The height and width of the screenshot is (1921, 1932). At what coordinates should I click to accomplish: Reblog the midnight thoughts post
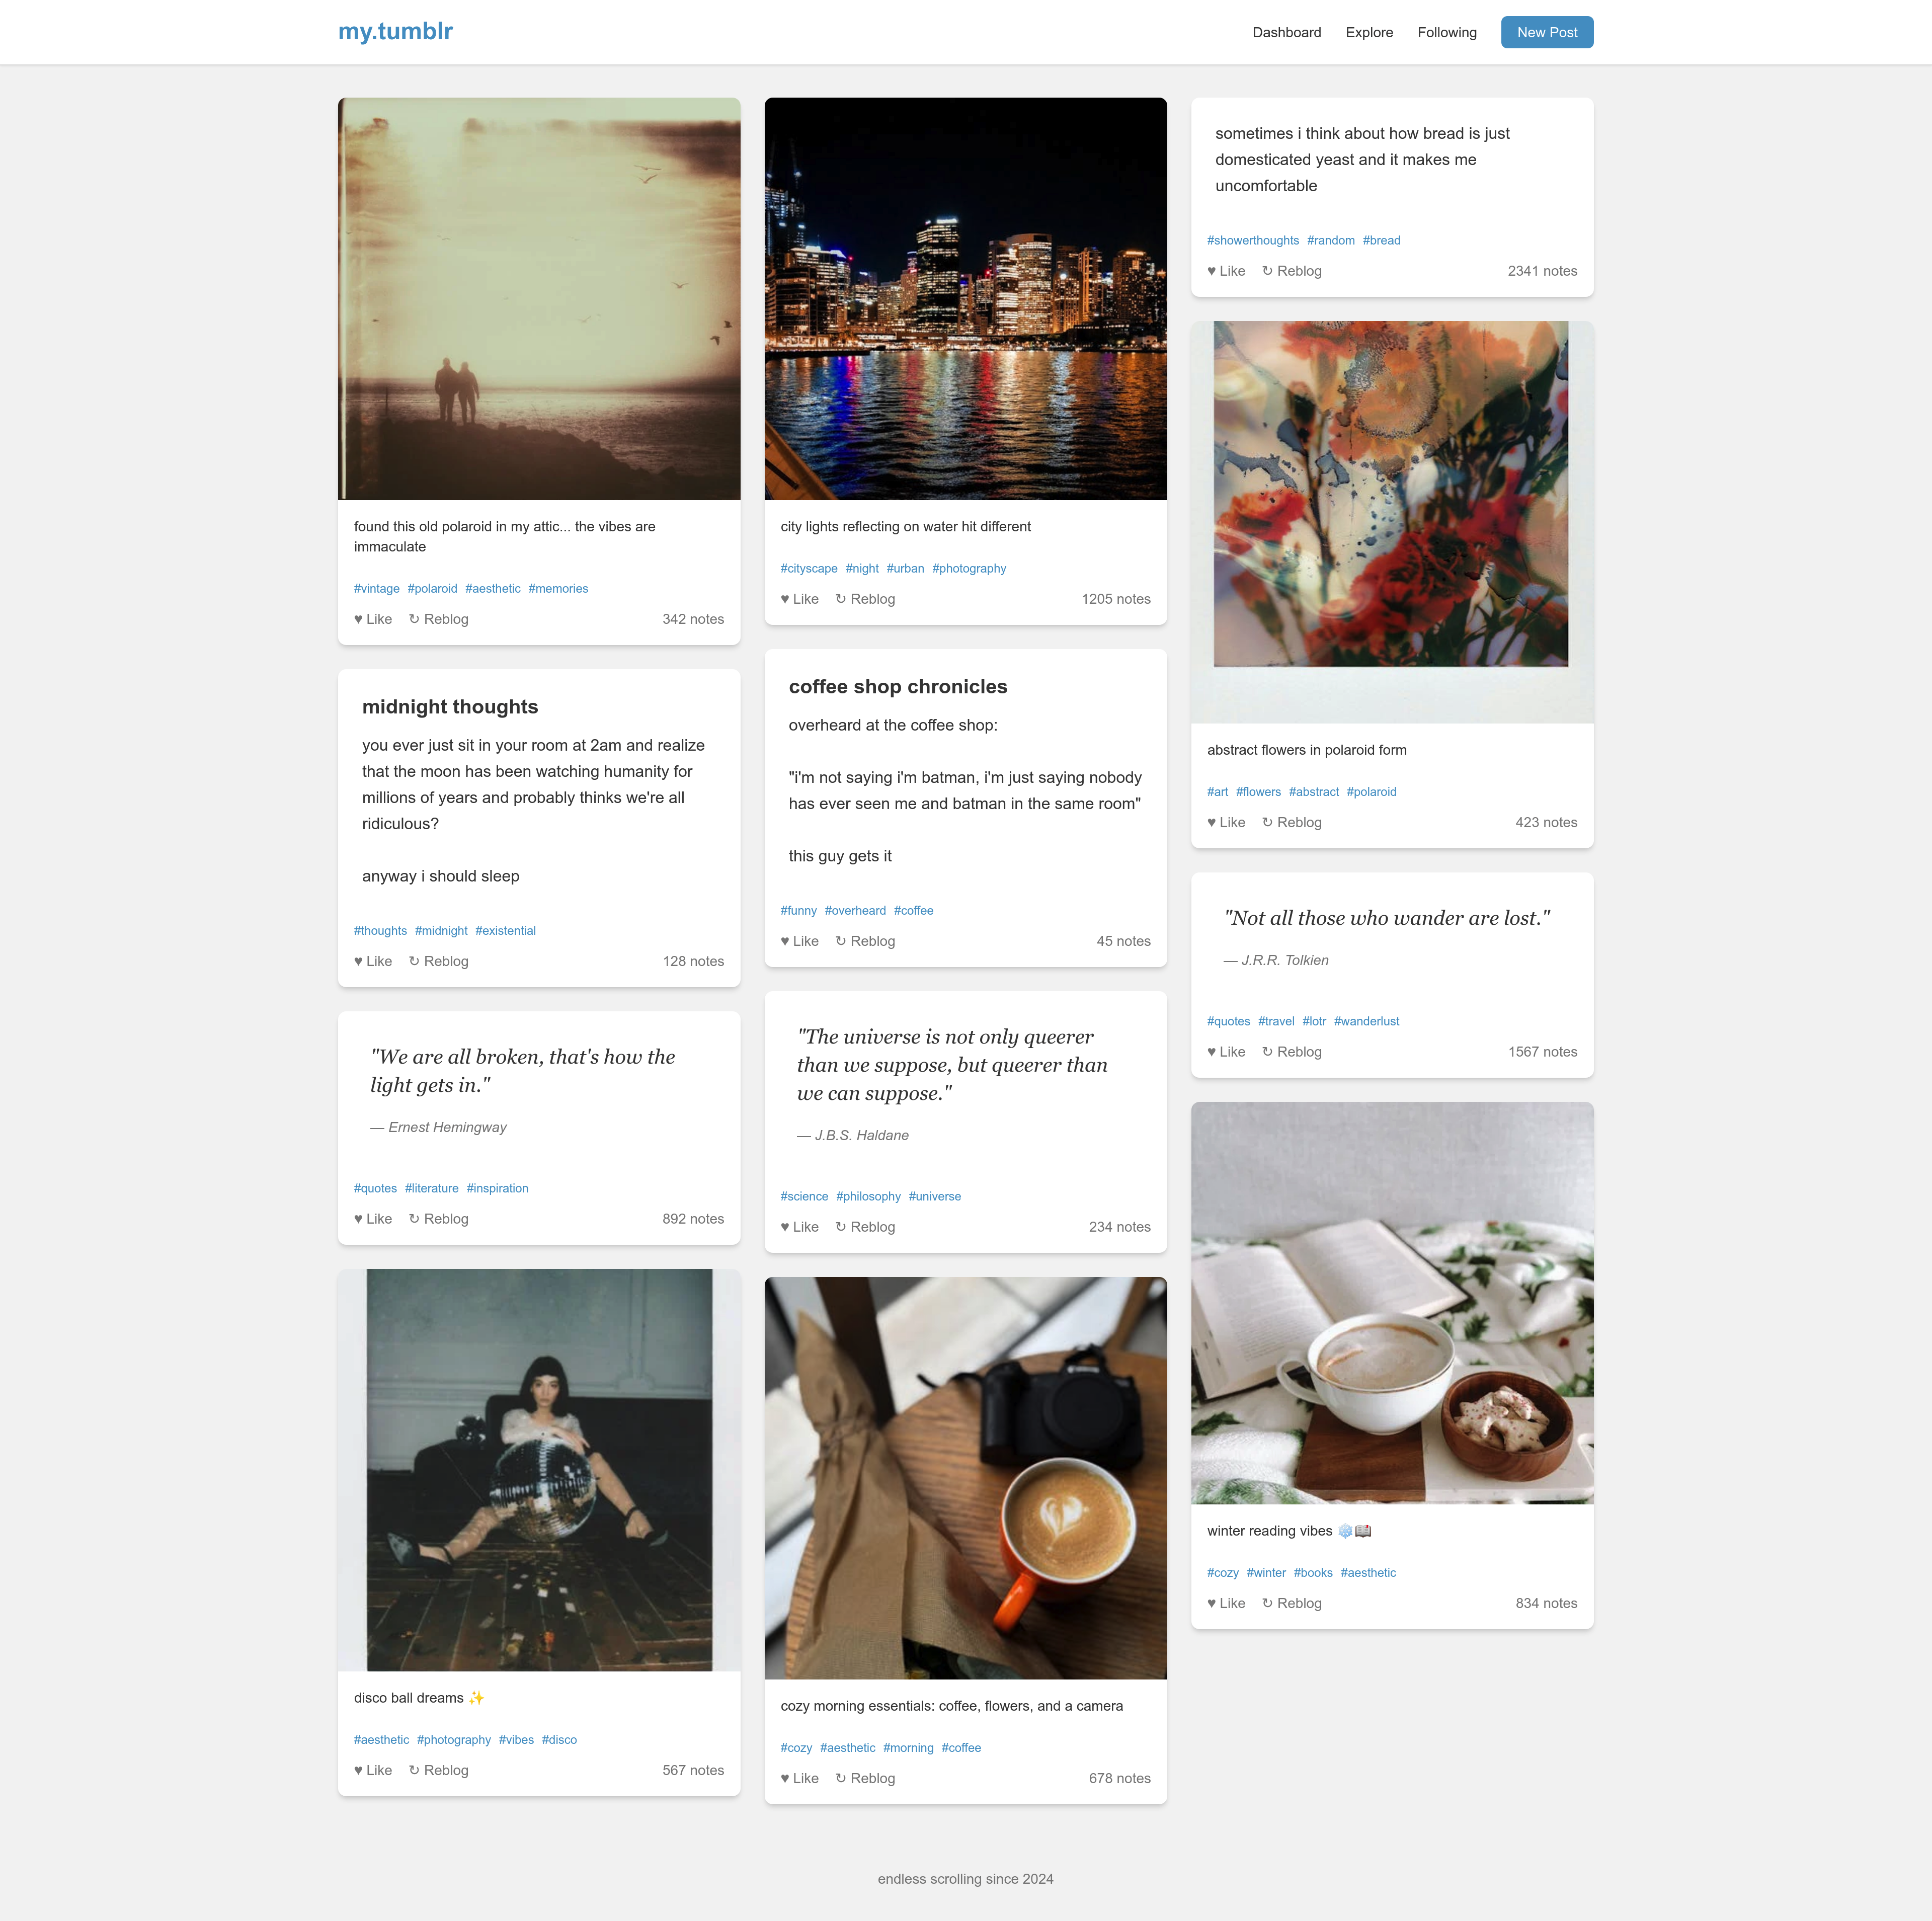[x=438, y=961]
